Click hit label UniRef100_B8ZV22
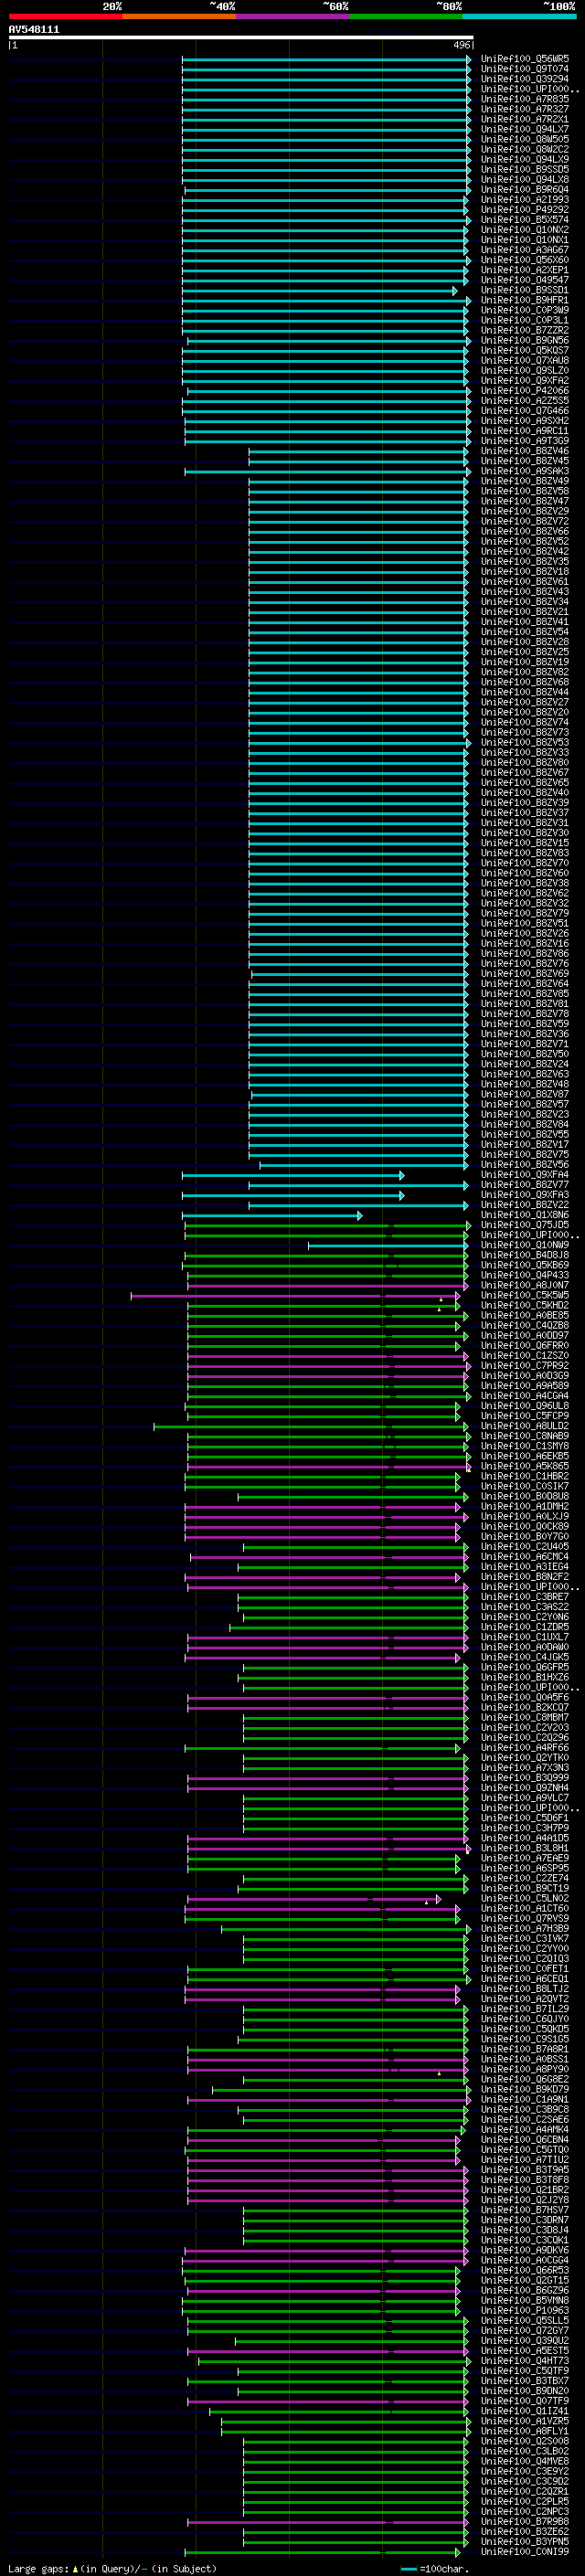This screenshot has width=585, height=2576. (525, 1205)
